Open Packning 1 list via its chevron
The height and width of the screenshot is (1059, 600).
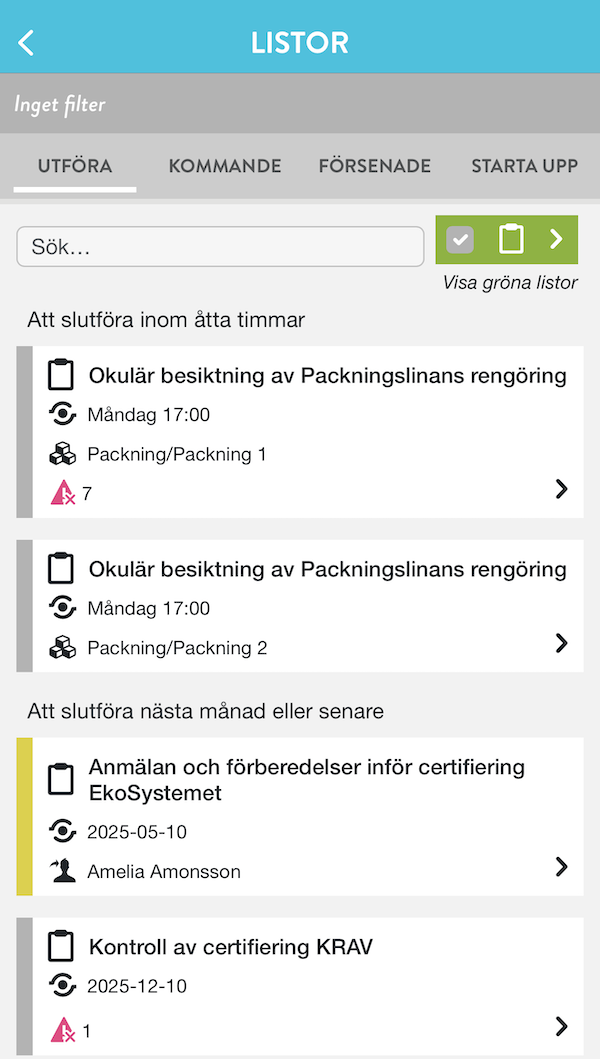(x=561, y=488)
